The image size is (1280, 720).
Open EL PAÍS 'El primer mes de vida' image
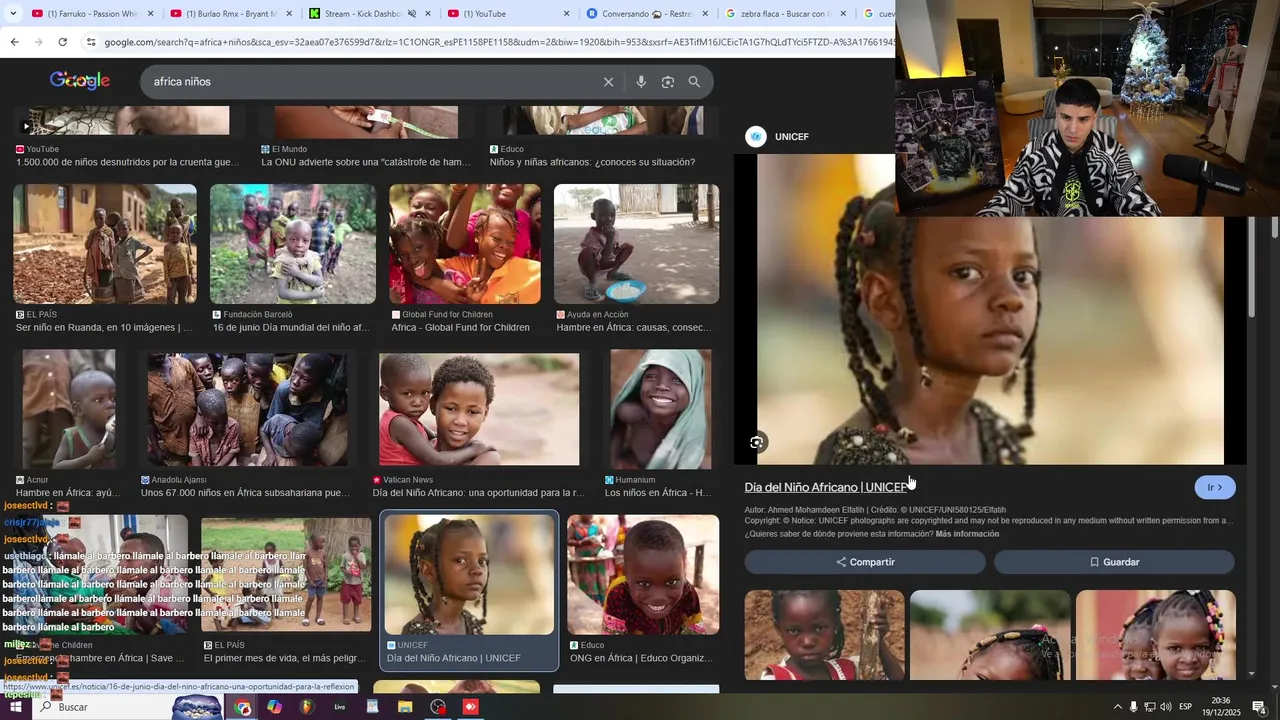pos(286,574)
